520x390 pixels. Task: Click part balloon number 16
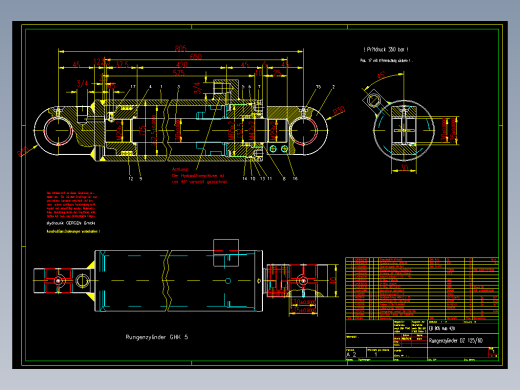295,179
